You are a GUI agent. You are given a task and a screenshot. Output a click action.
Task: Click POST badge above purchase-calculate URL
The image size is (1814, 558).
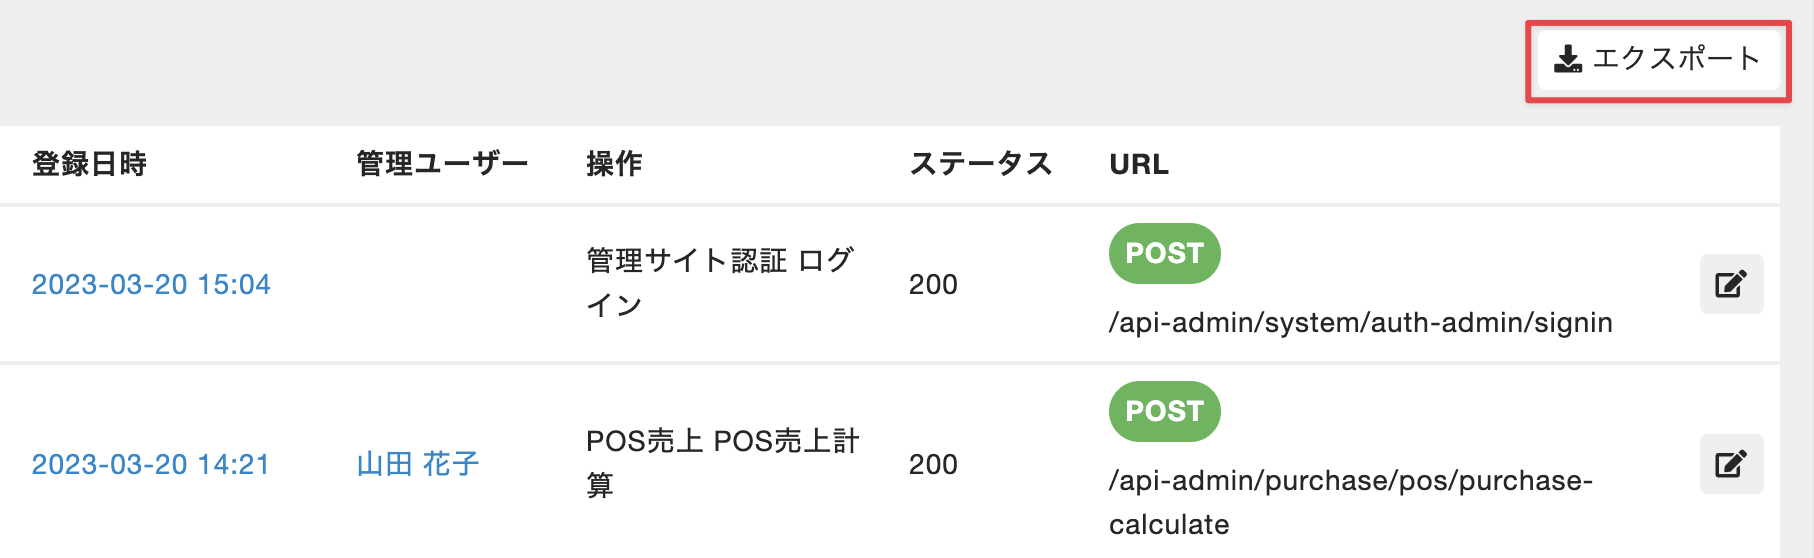tap(1164, 411)
